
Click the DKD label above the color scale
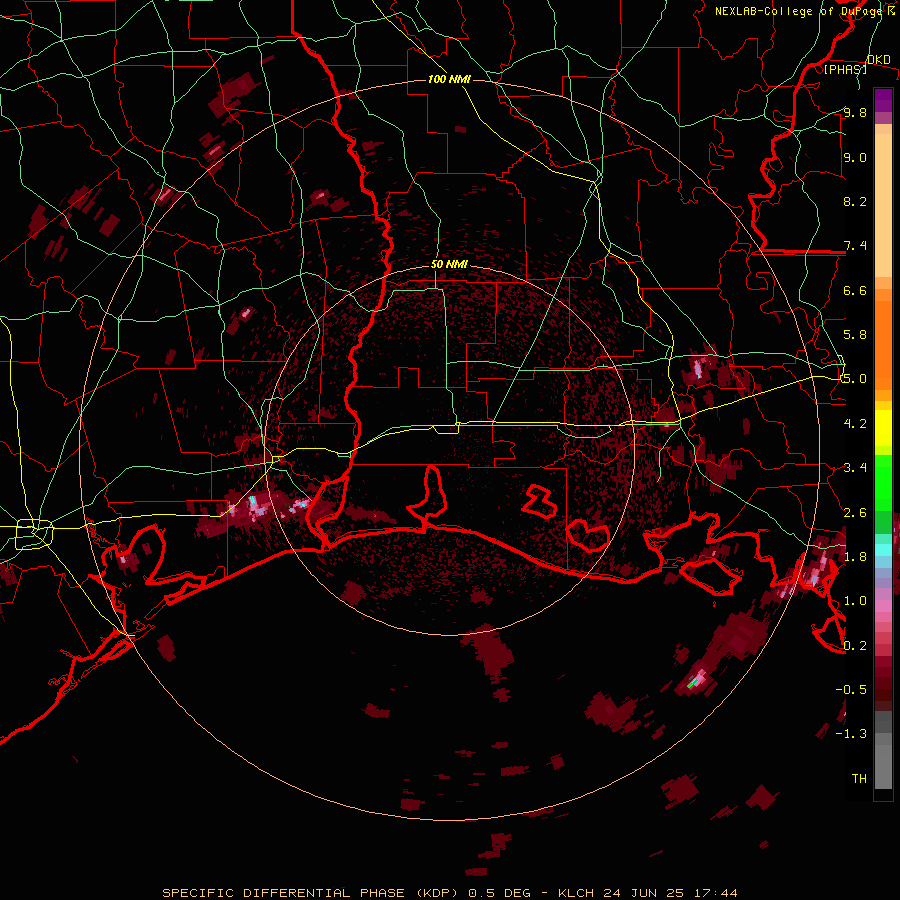(x=878, y=60)
